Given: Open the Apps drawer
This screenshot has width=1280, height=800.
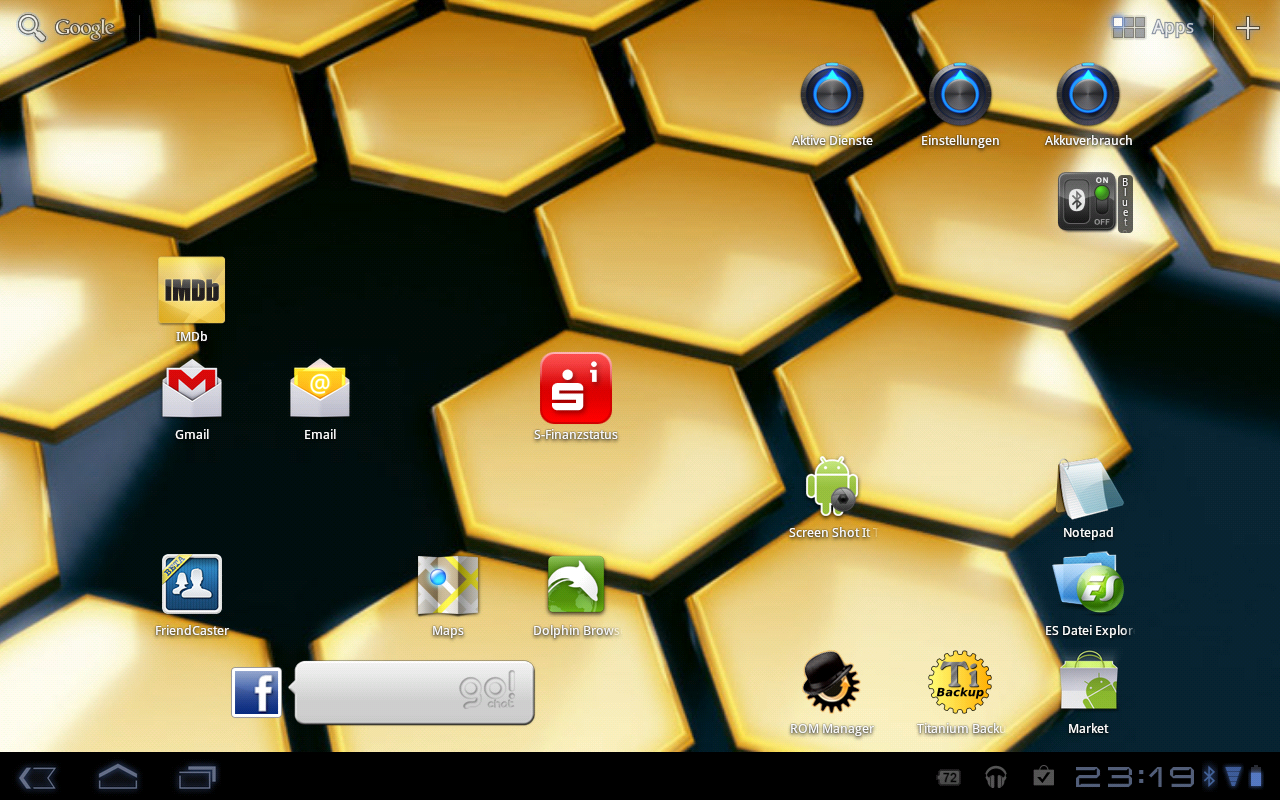Looking at the screenshot, I should point(1153,28).
